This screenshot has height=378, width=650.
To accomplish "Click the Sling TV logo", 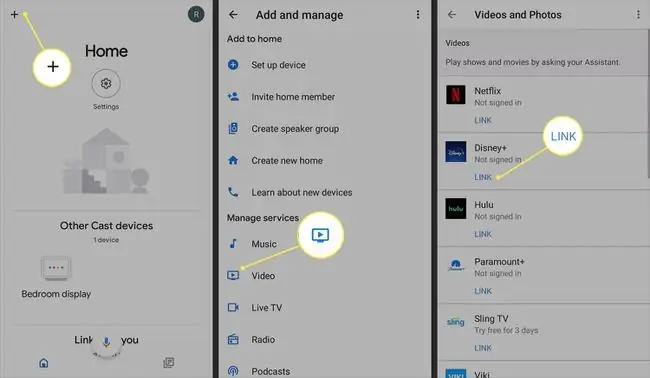I will coord(456,322).
